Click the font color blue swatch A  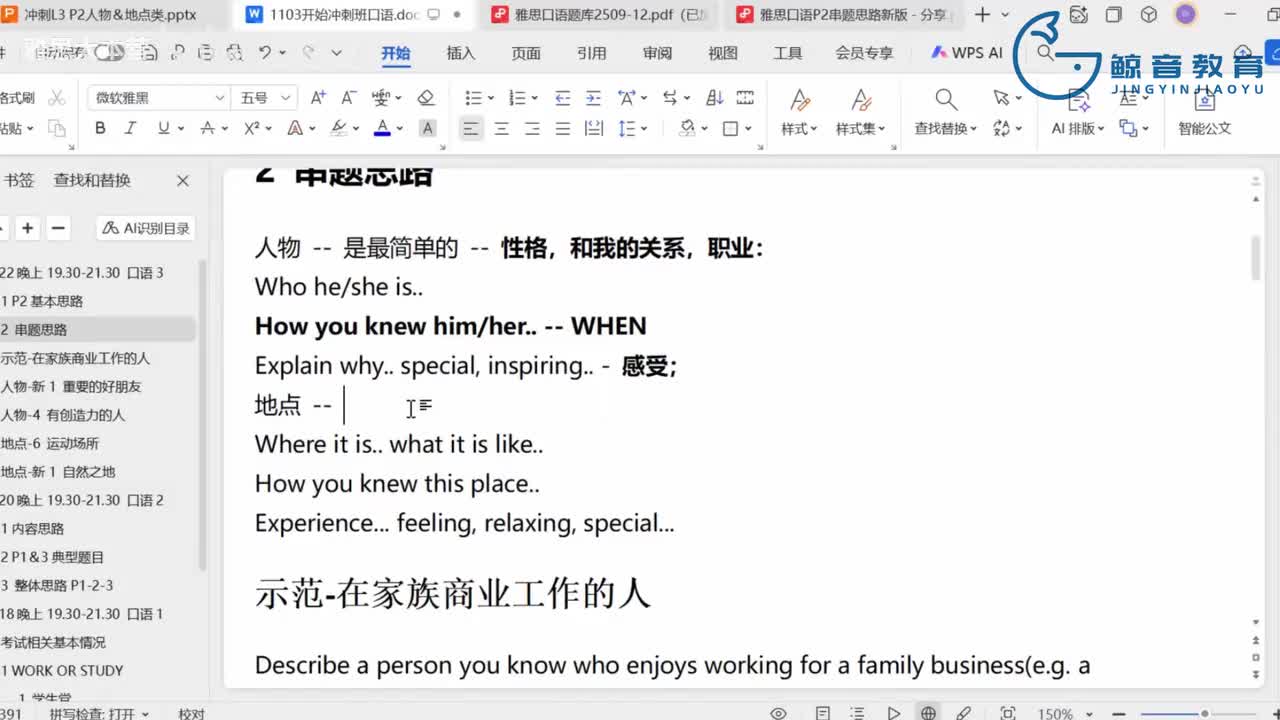pyautogui.click(x=382, y=128)
